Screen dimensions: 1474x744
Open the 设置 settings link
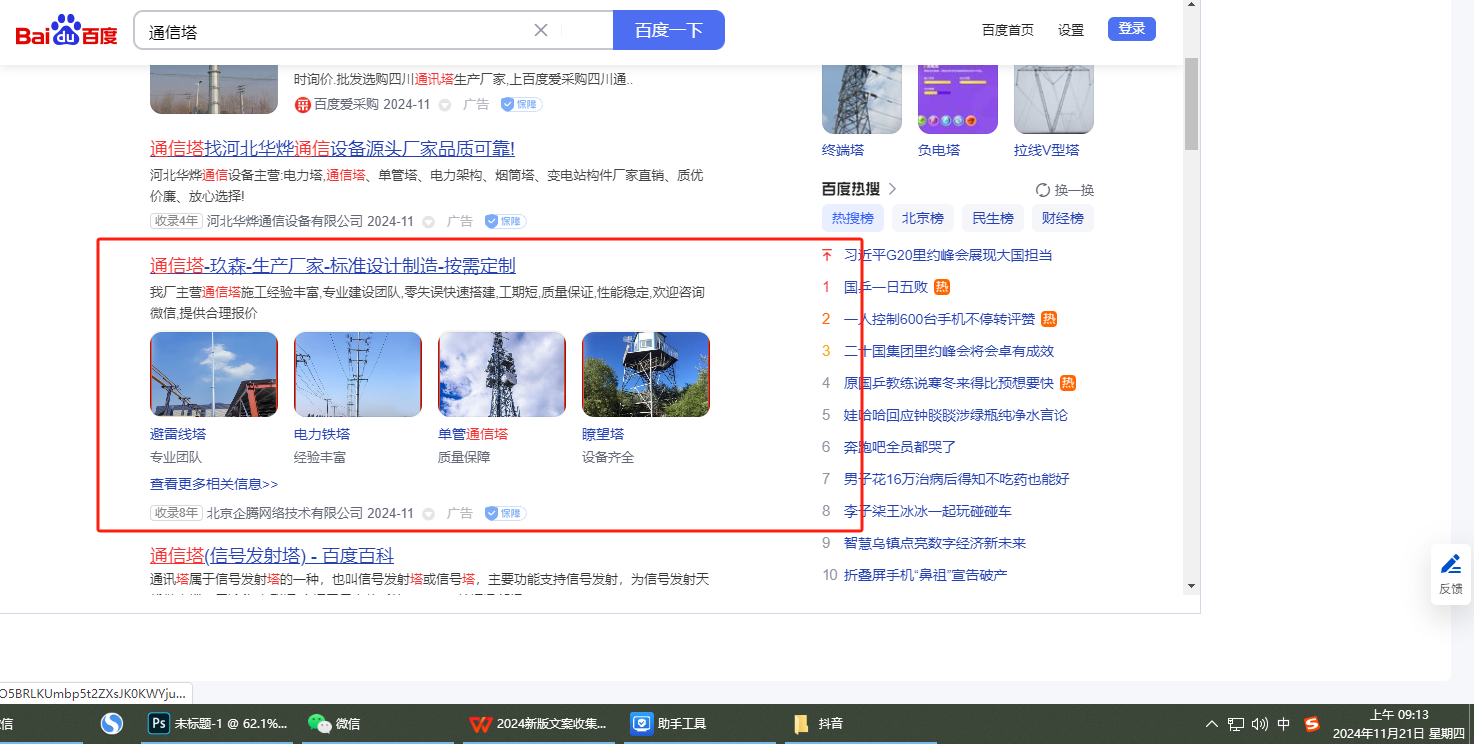click(x=1071, y=30)
